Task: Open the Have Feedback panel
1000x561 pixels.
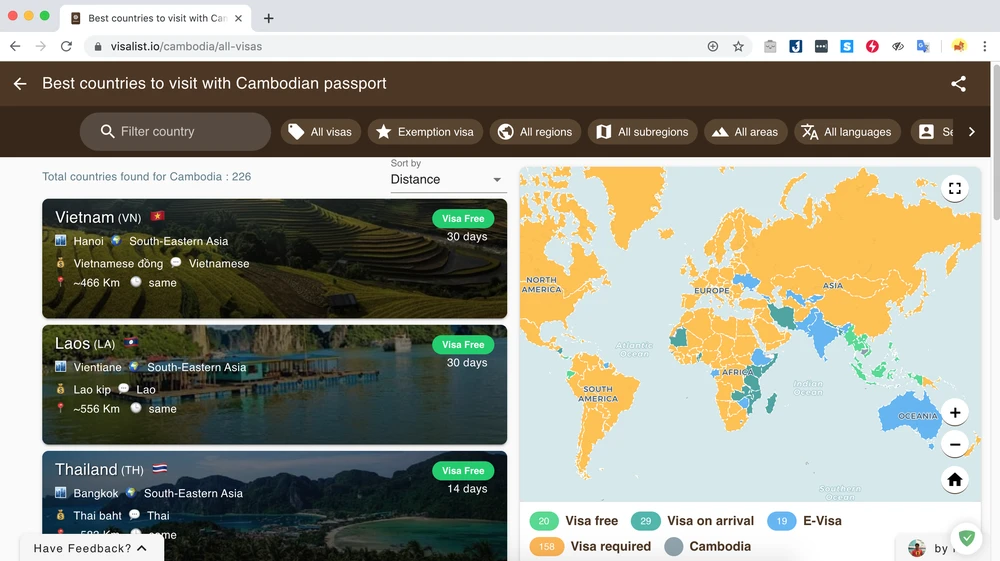Action: pyautogui.click(x=91, y=548)
